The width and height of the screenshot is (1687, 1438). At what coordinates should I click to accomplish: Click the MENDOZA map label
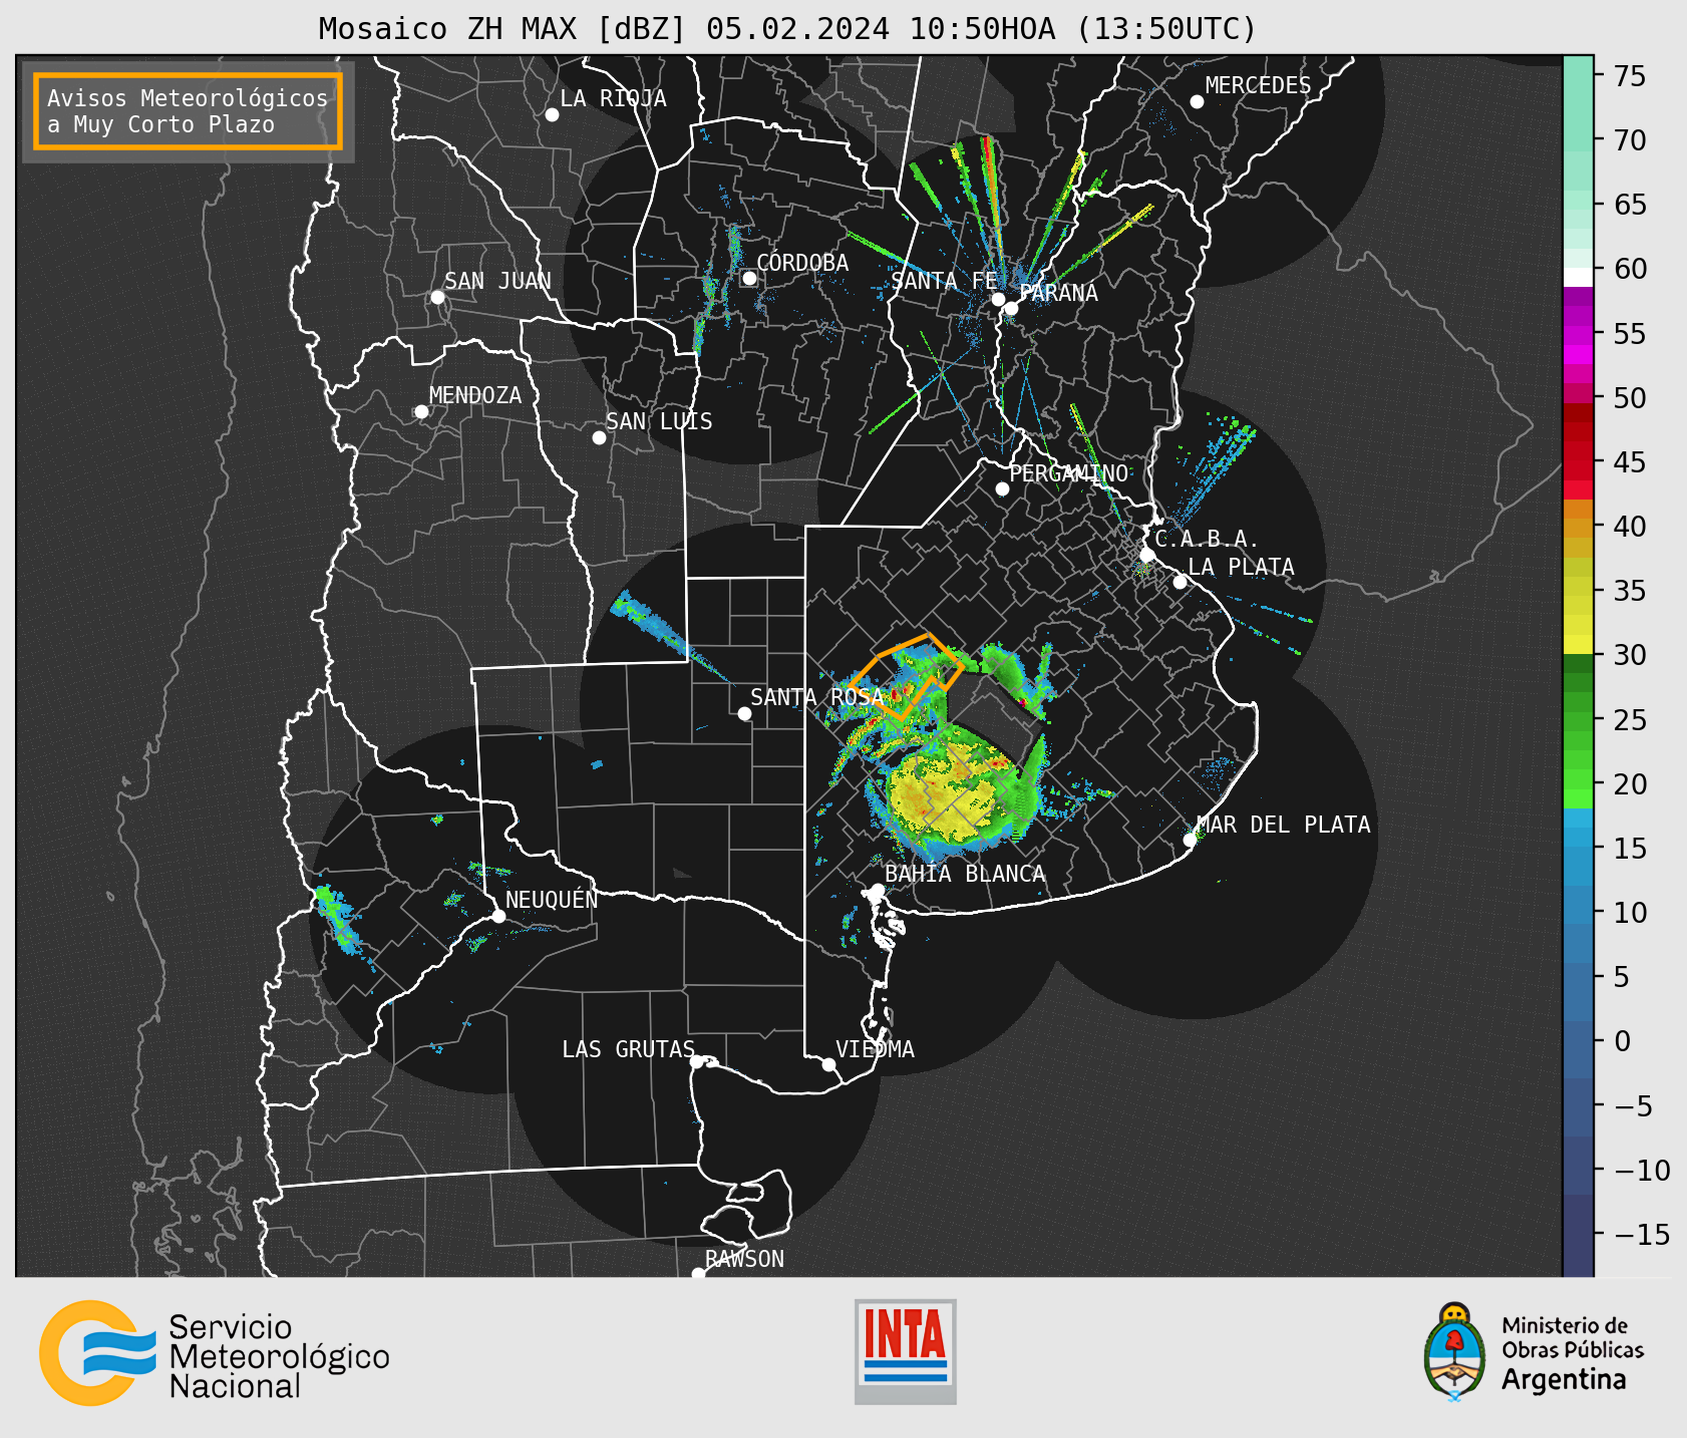click(x=475, y=396)
